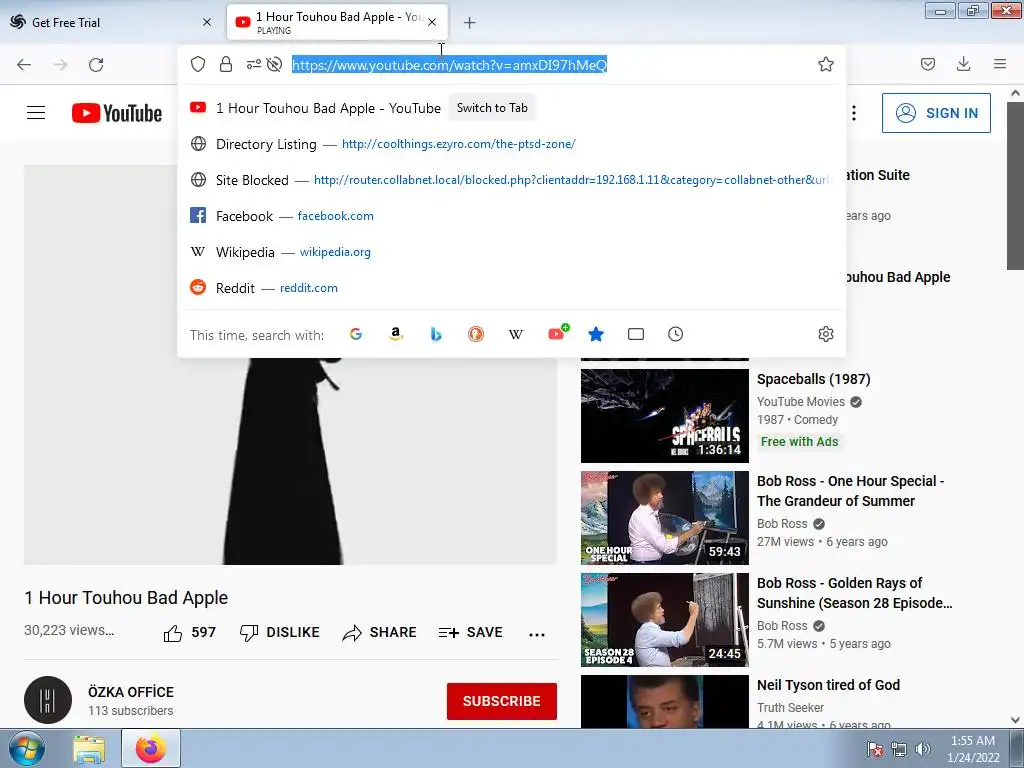Open the Firefox application menu

[999, 64]
